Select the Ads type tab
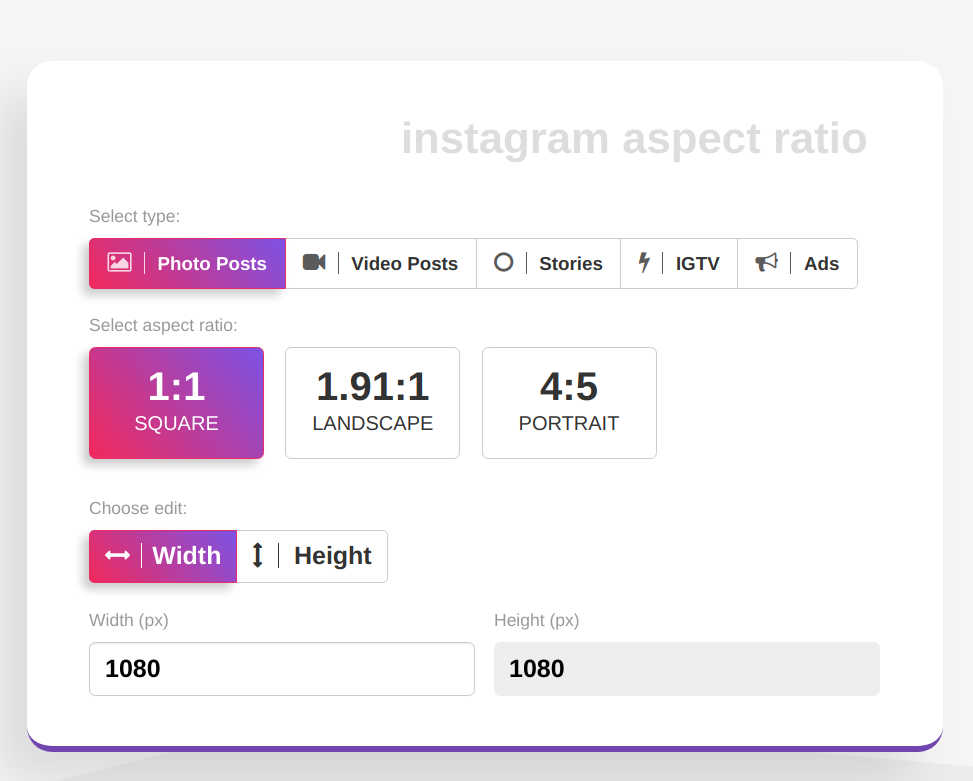973x781 pixels. tap(797, 264)
